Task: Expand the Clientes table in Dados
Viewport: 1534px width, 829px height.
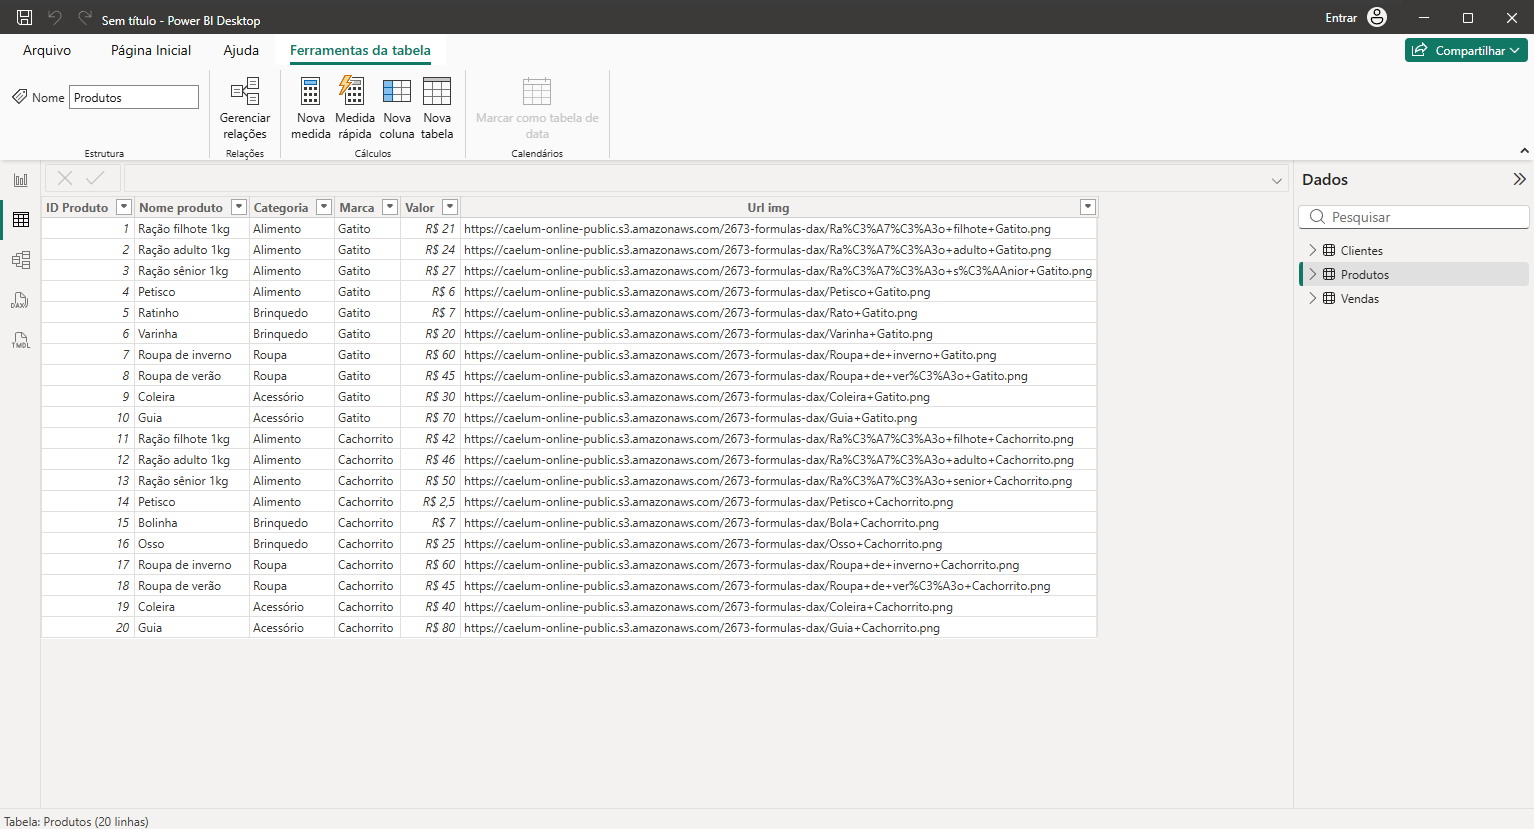Action: [x=1313, y=250]
